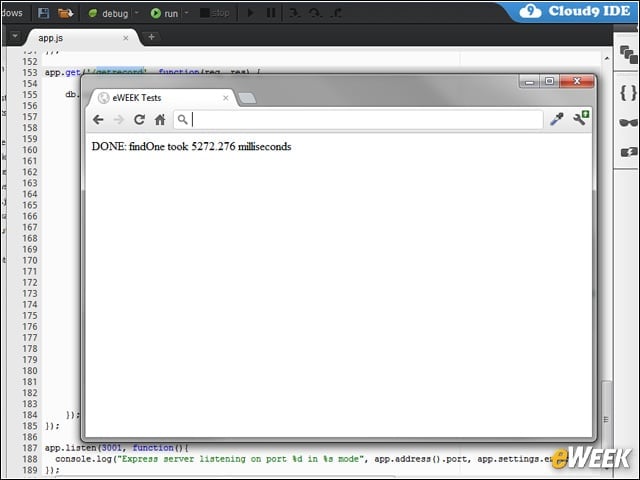640x480 pixels.
Task: Click the save disk icon in toolbar
Action: [43, 13]
